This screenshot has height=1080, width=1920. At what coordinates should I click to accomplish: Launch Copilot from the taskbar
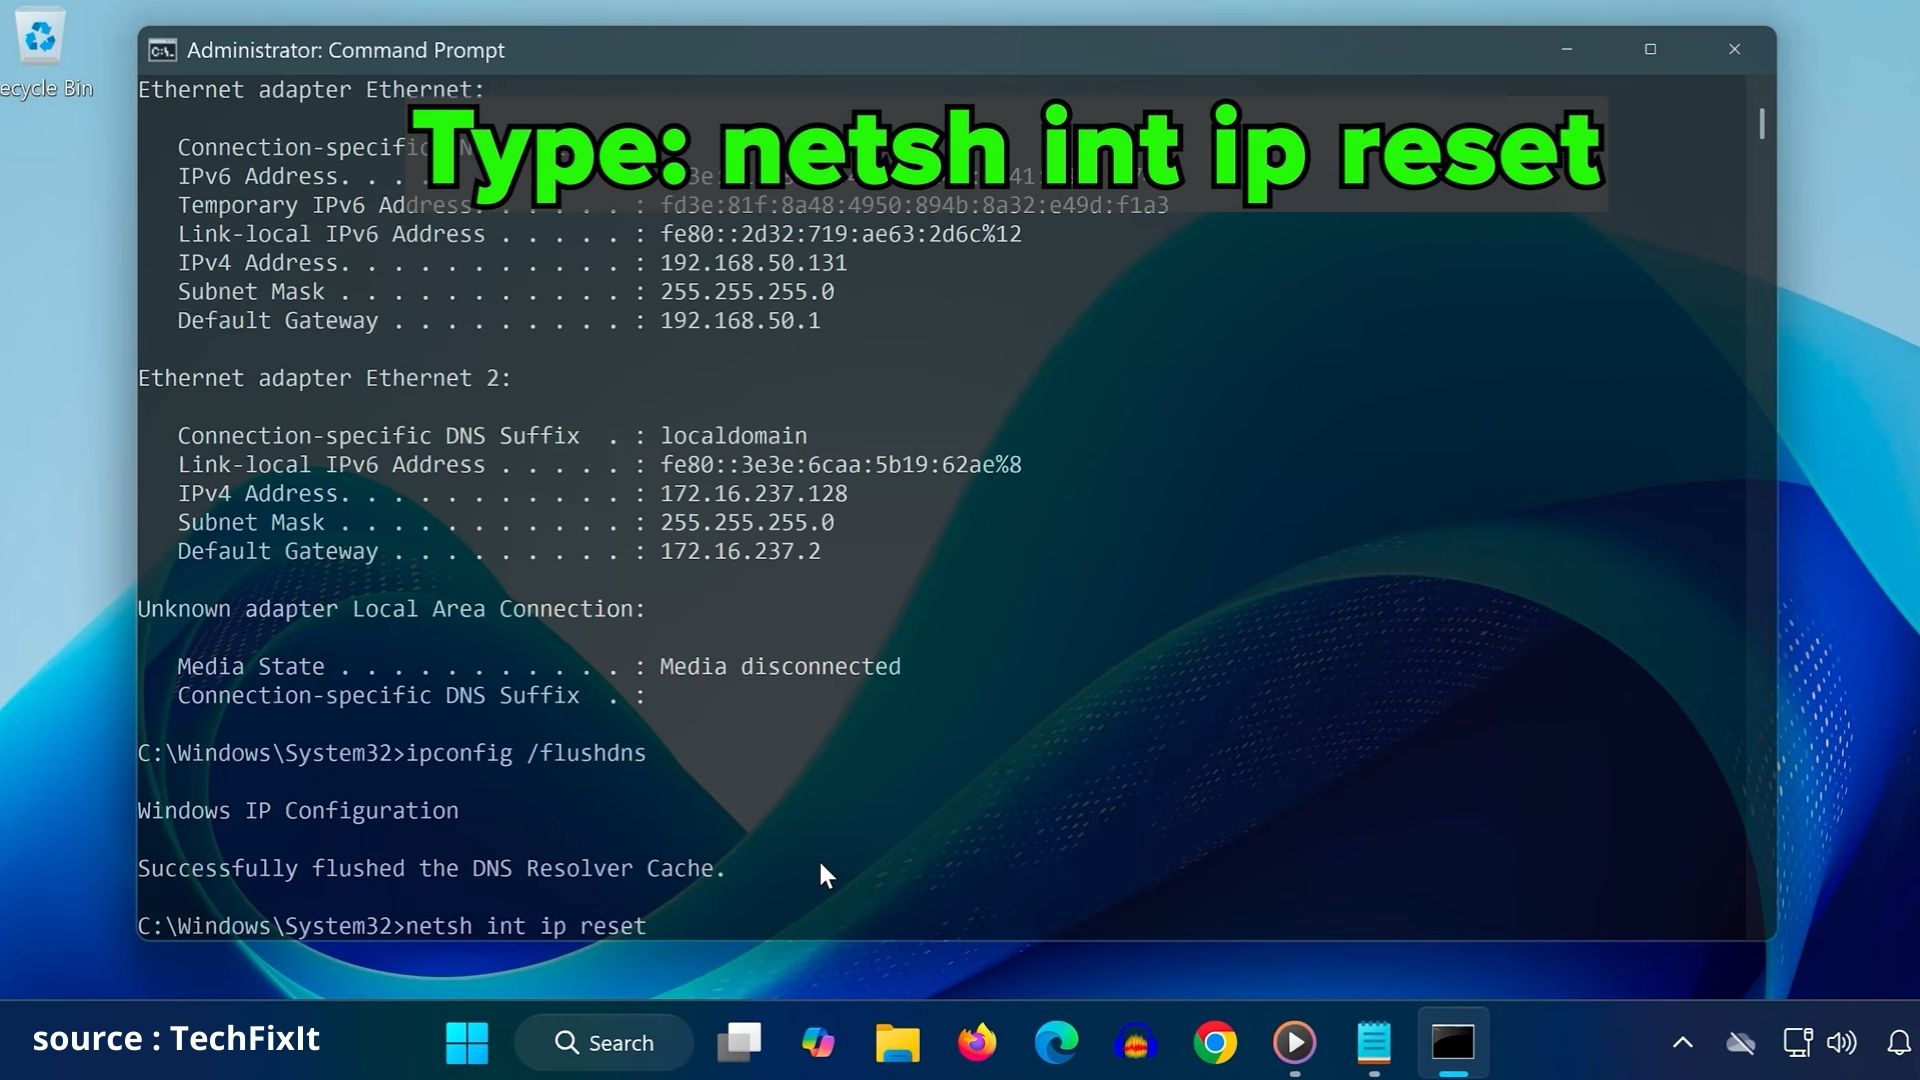(818, 1043)
